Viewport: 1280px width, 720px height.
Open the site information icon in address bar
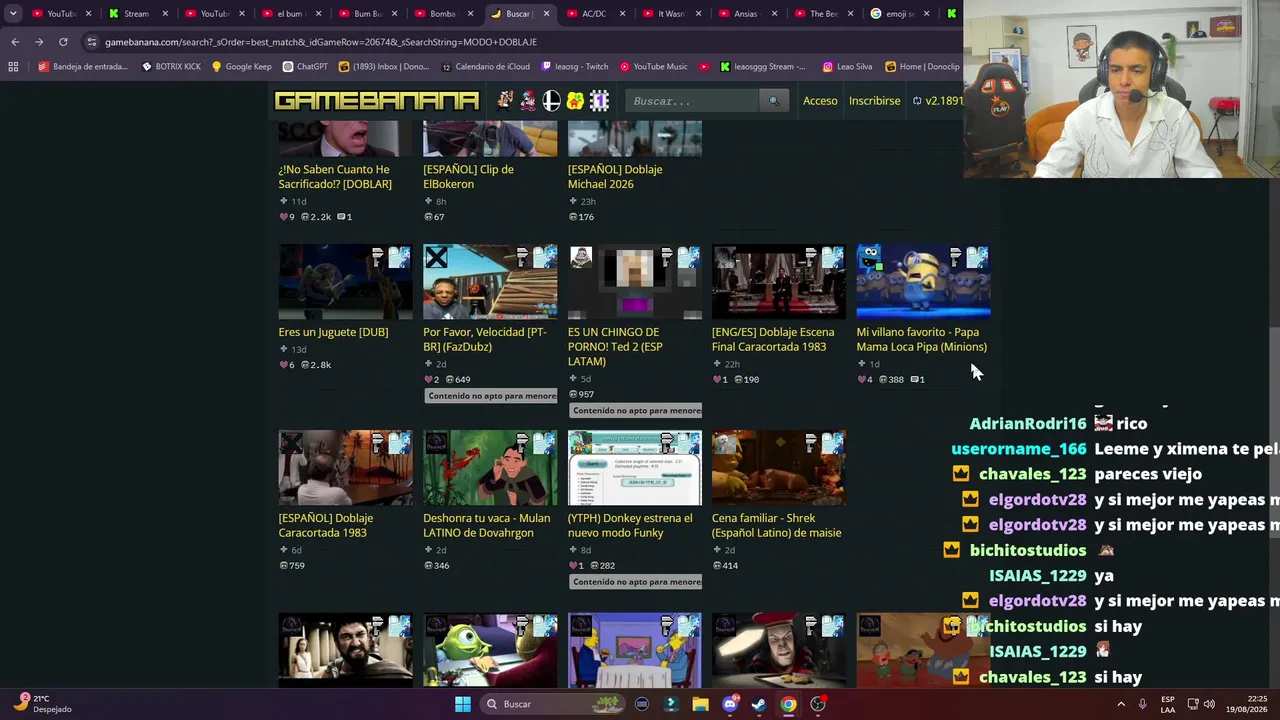(92, 42)
